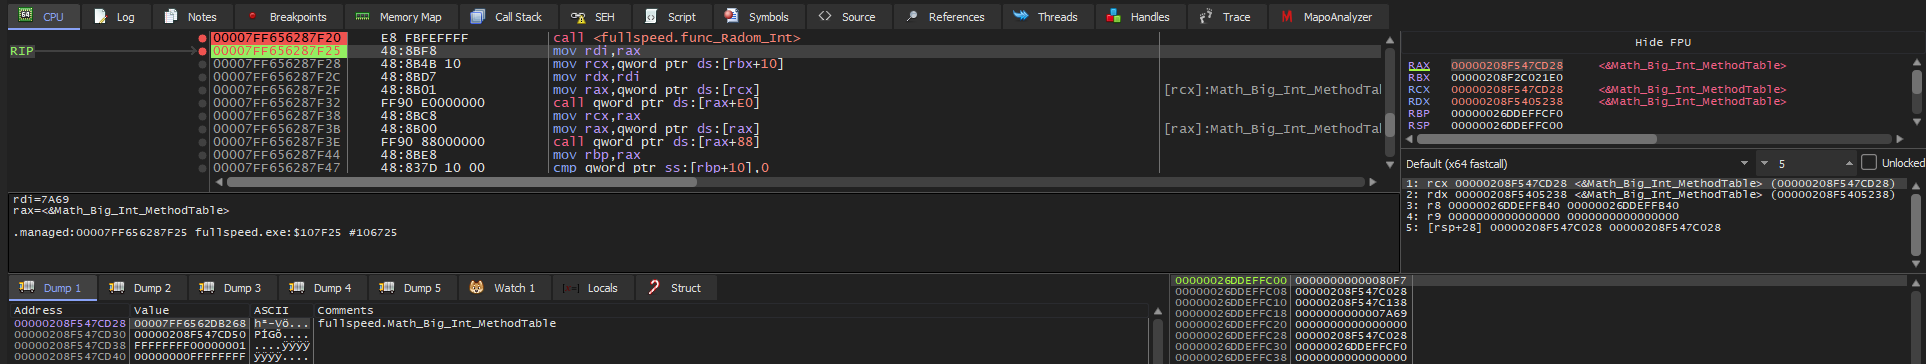This screenshot has width=1926, height=364.
Task: Enable the Unlocked checkbox
Action: tap(1868, 163)
